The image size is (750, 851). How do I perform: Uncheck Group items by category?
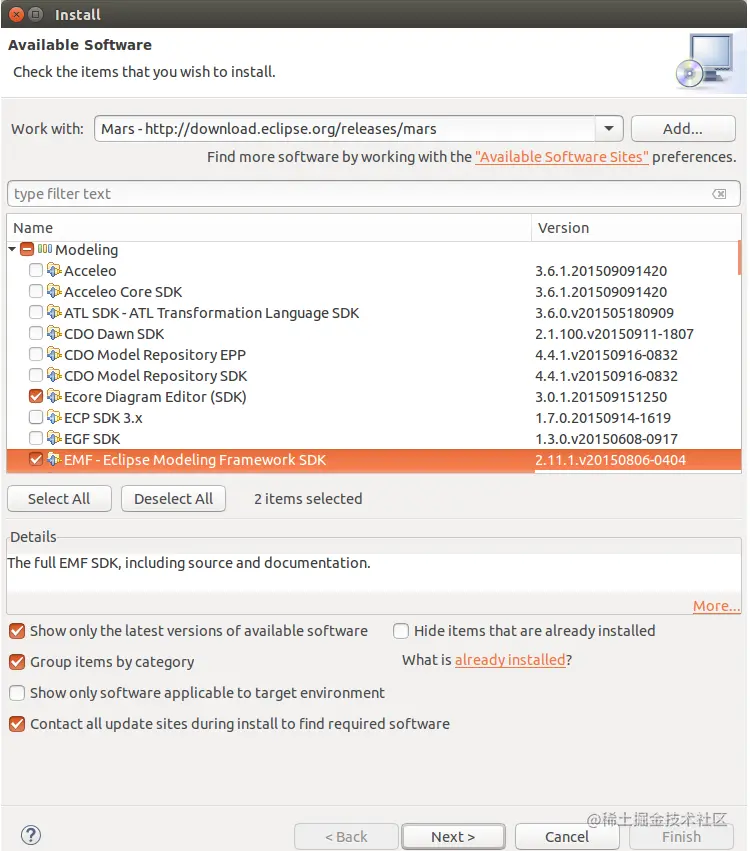tap(17, 662)
